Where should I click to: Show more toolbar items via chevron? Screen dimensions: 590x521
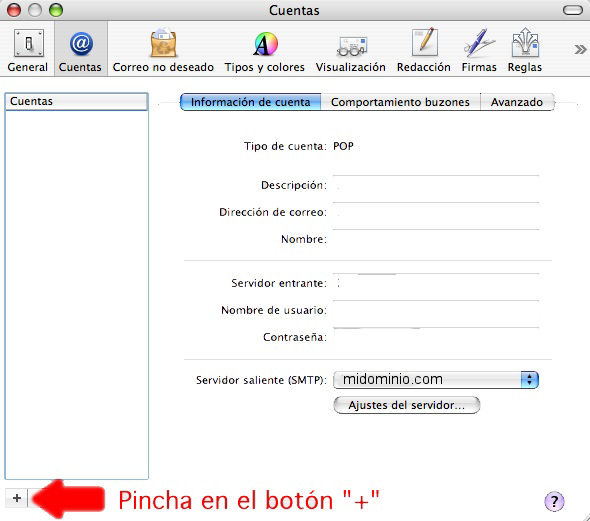pyautogui.click(x=580, y=49)
